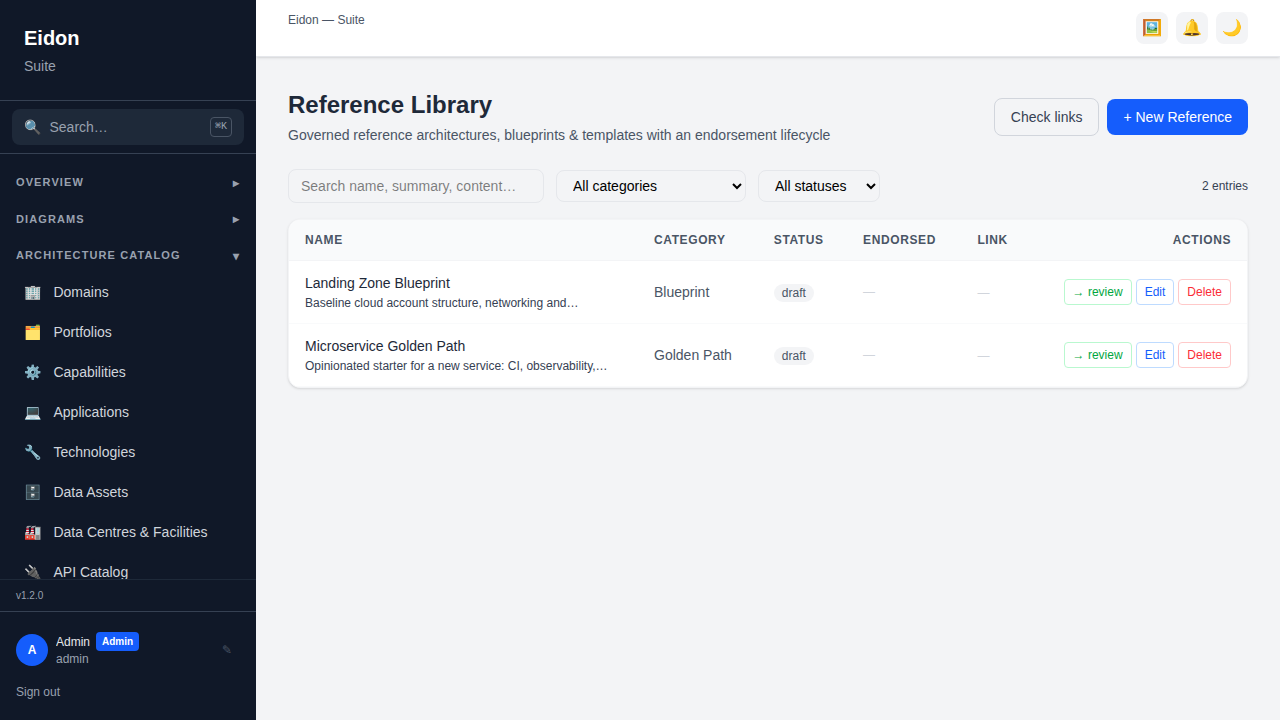Click the Microservice Golden Path name
The height and width of the screenshot is (720, 1280).
click(385, 346)
